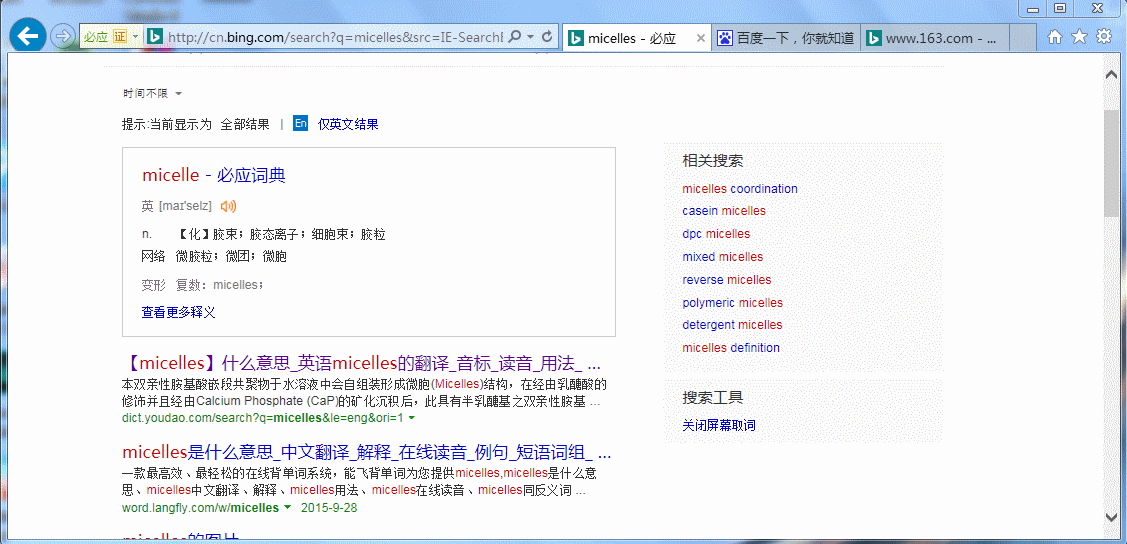1127x544 pixels.
Task: Open the Tools gear icon
Action: [1104, 37]
